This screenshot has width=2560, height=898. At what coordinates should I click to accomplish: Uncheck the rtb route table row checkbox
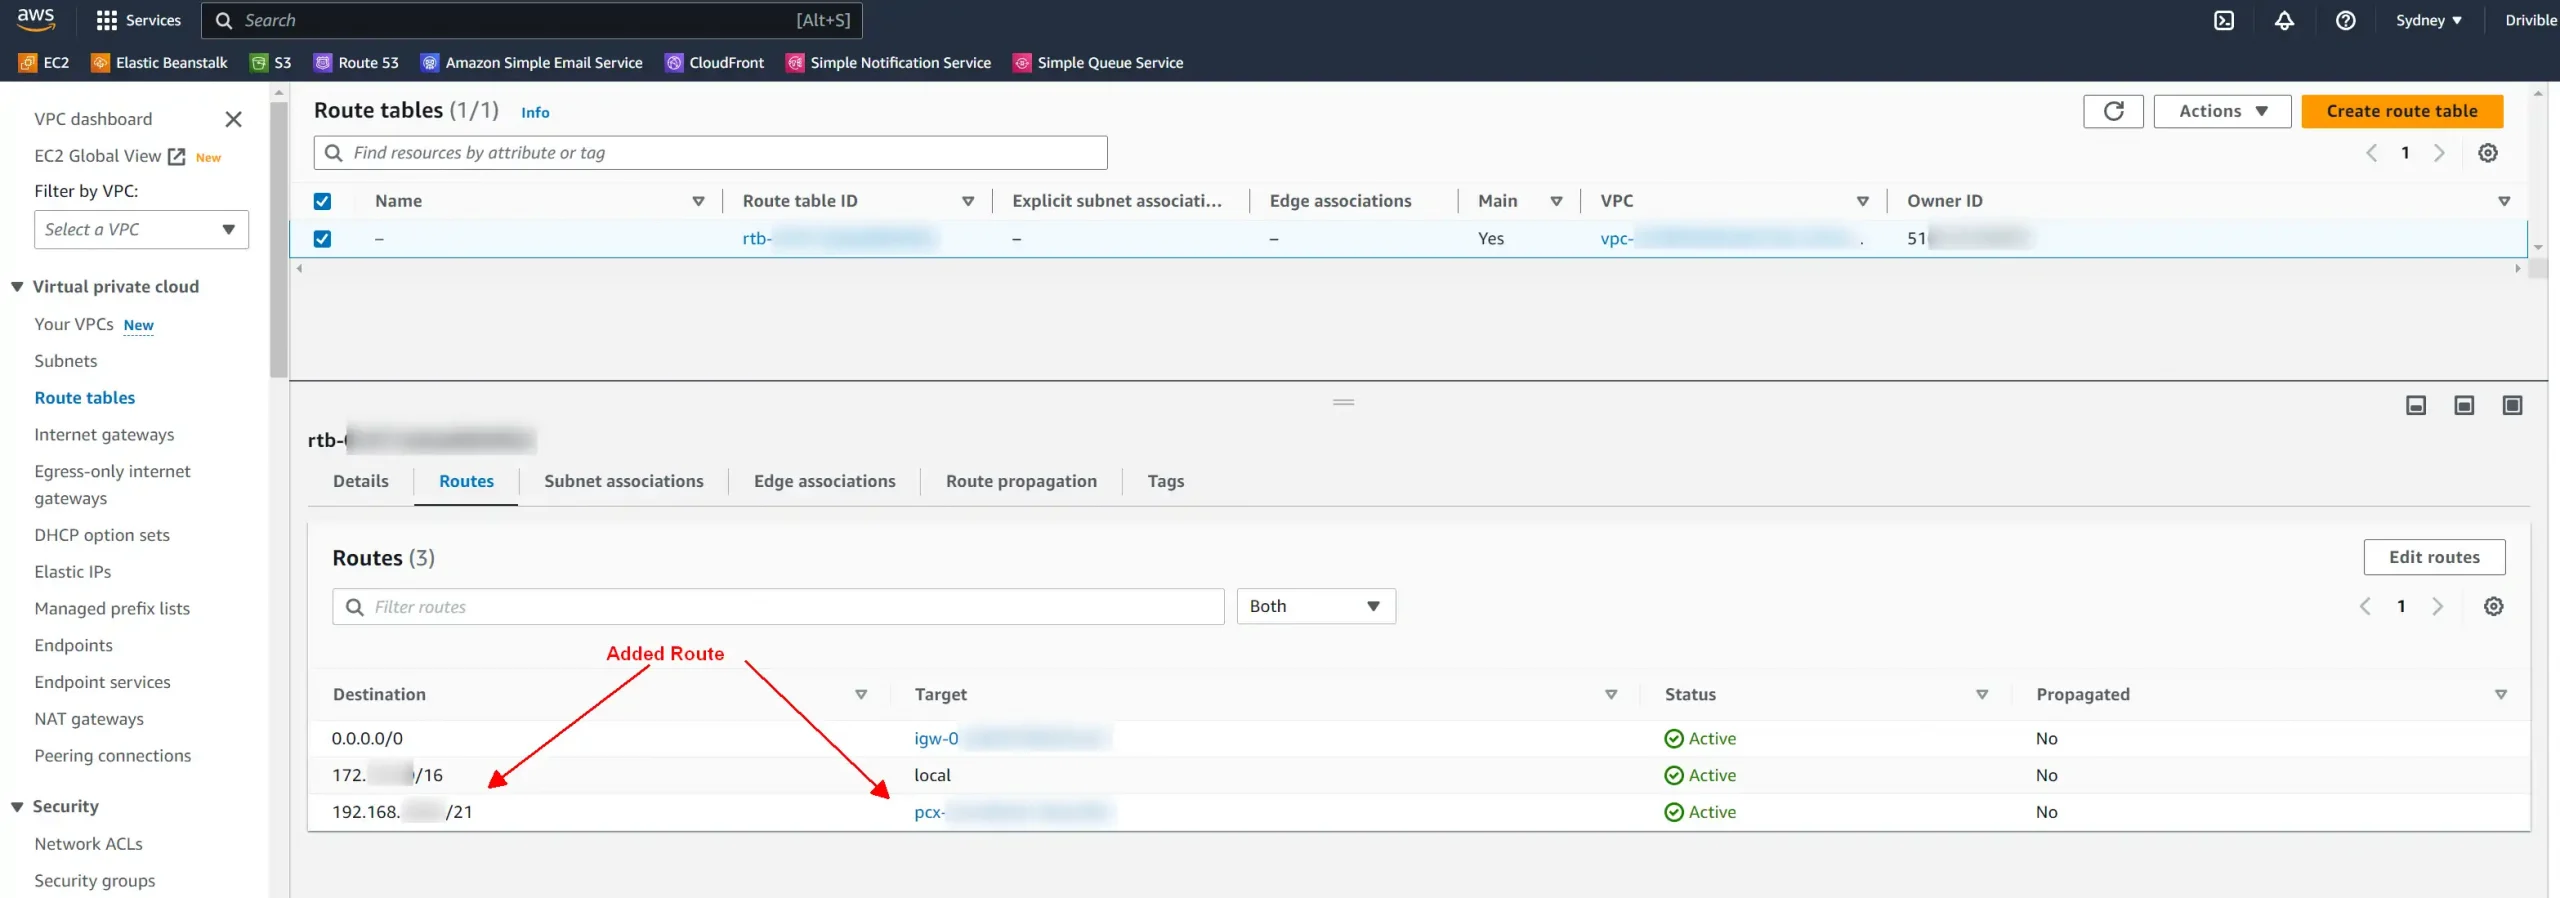(x=322, y=239)
